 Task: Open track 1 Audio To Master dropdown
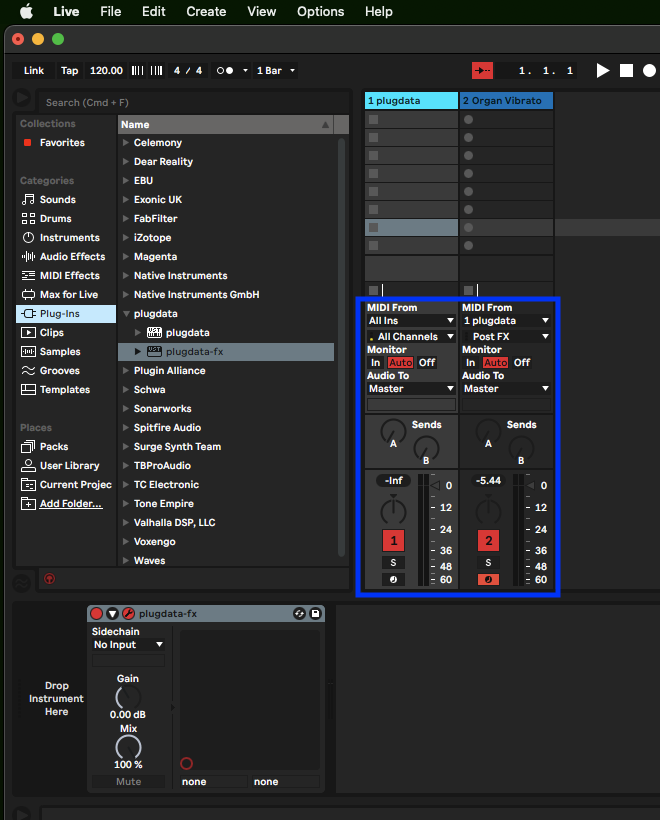coord(411,389)
